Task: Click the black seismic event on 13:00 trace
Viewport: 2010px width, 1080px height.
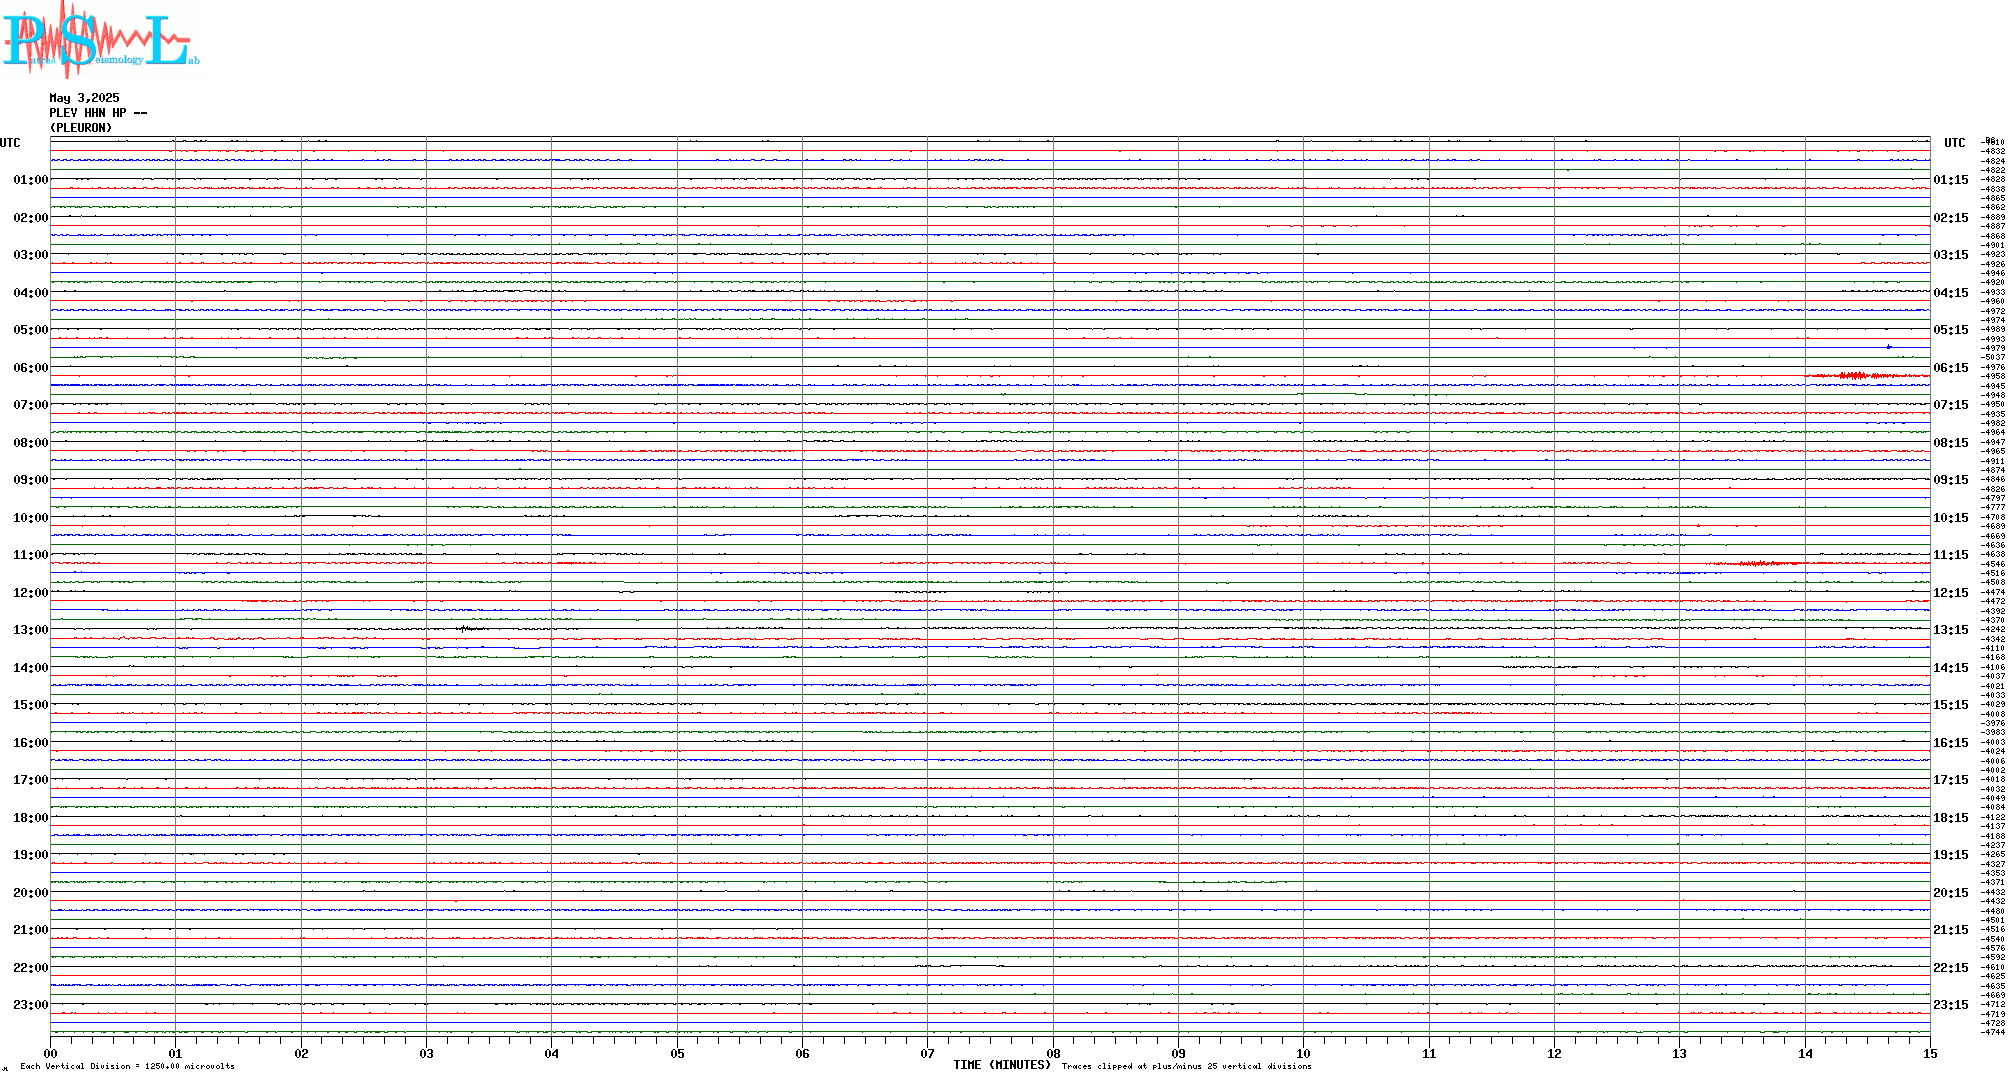Action: (468, 628)
